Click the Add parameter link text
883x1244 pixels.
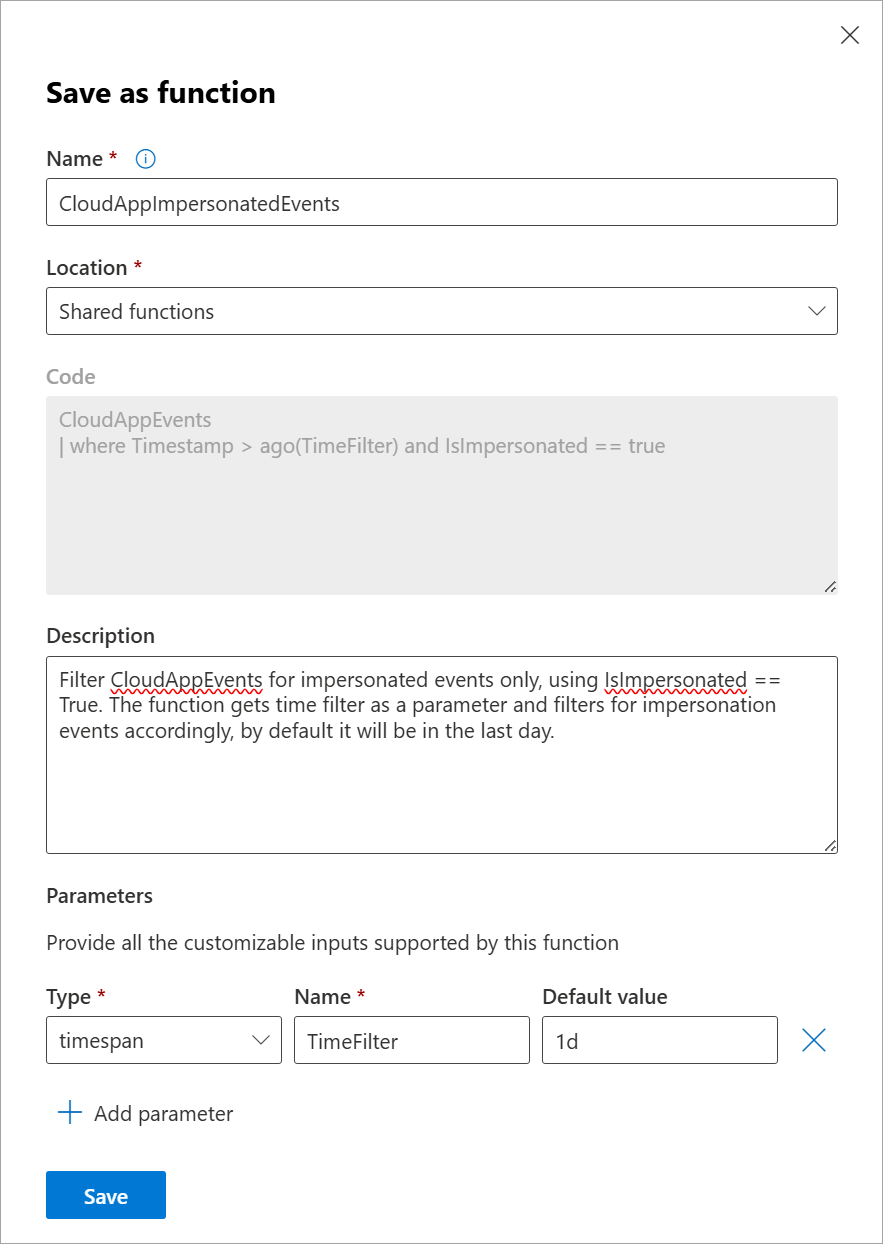(x=164, y=1113)
